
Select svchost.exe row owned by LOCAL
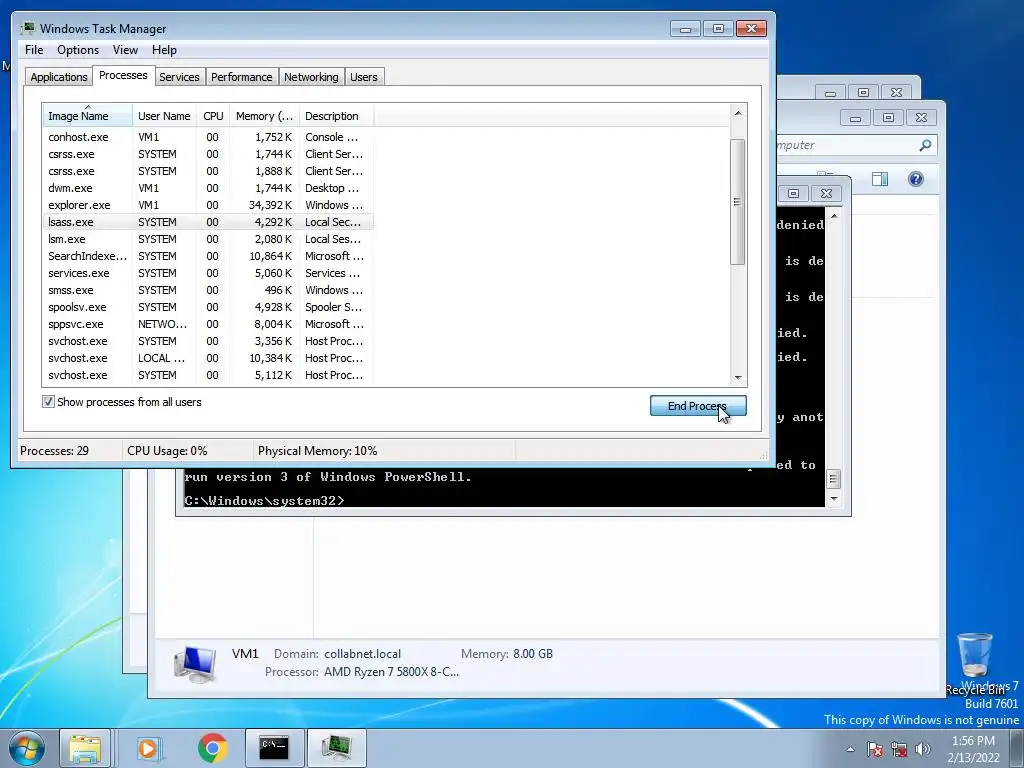pos(208,358)
